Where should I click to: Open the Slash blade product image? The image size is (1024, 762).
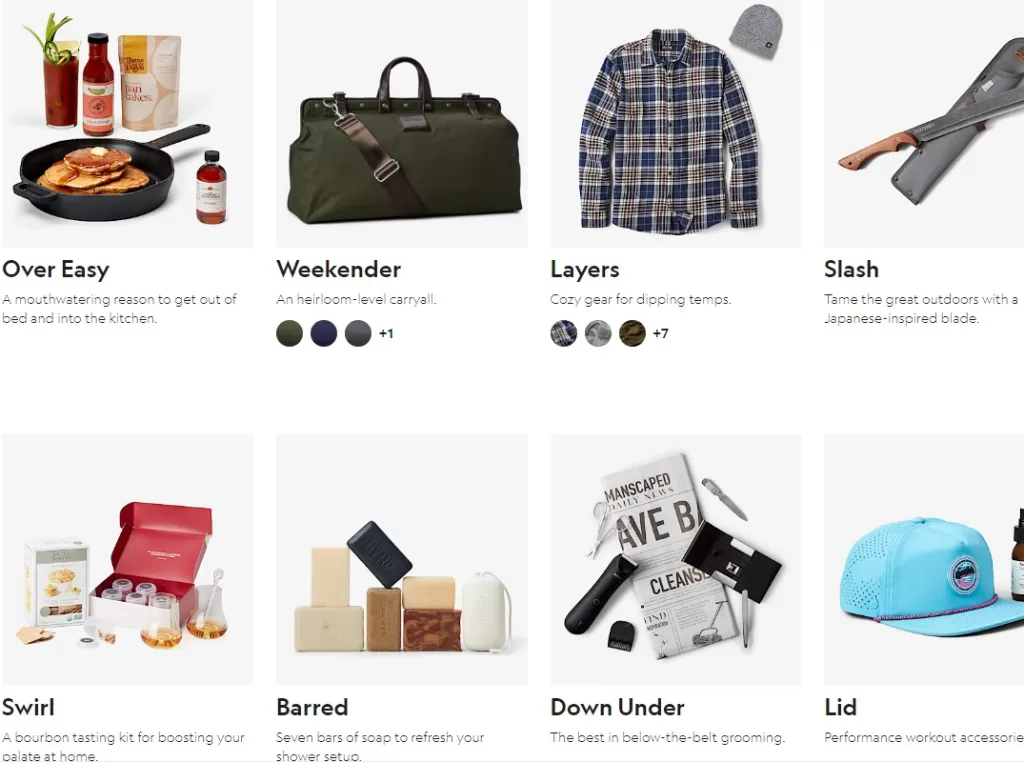coord(924,123)
